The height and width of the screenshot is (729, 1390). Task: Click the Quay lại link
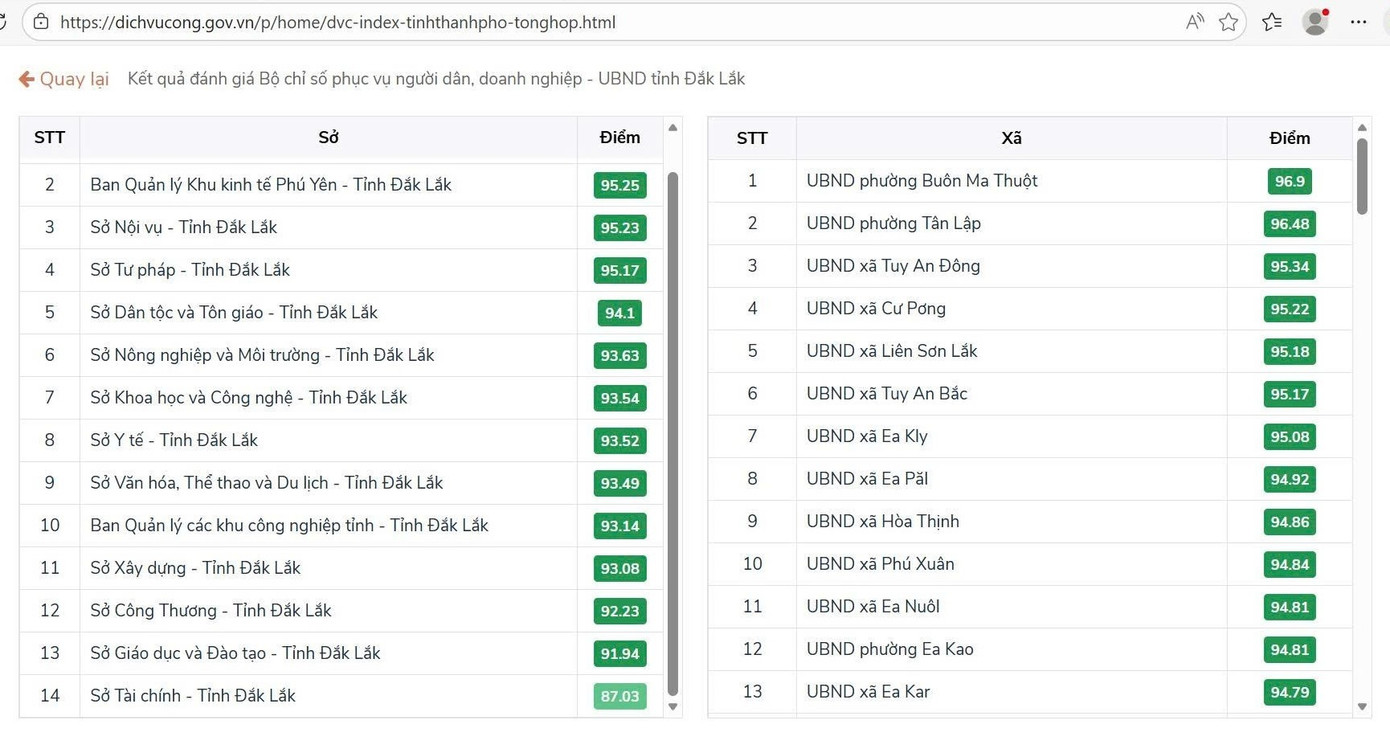click(x=73, y=79)
